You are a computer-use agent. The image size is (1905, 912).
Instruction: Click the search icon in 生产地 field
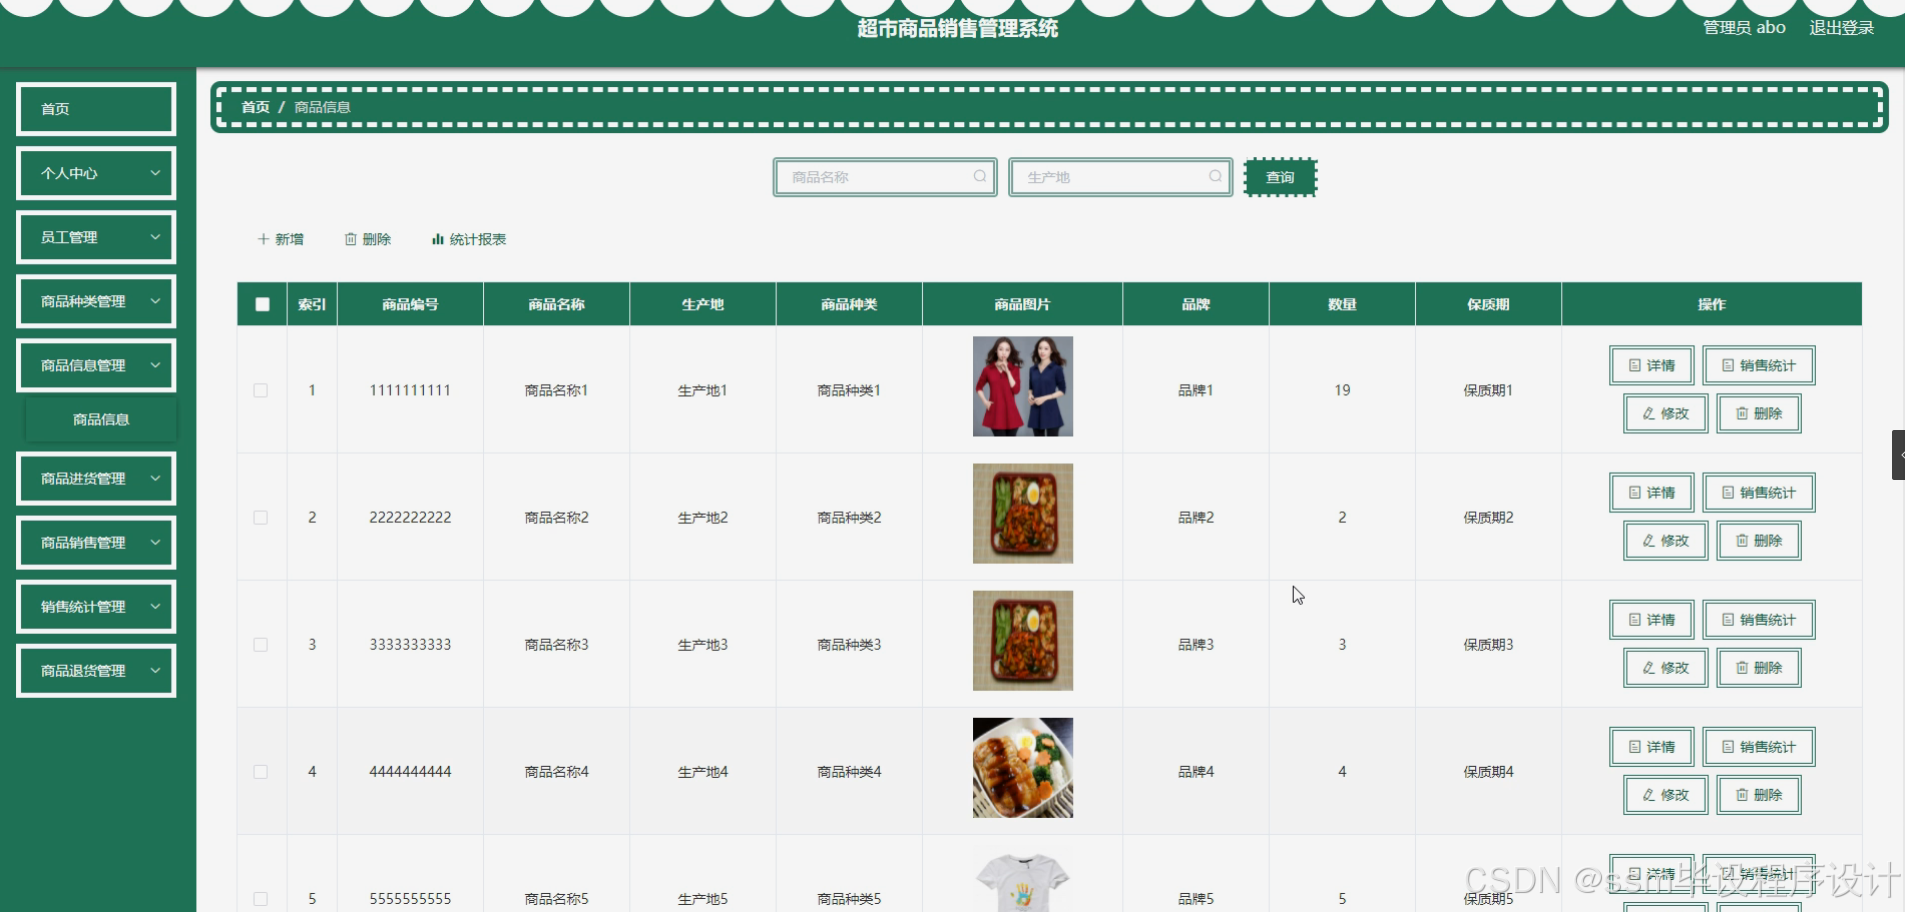click(1215, 176)
